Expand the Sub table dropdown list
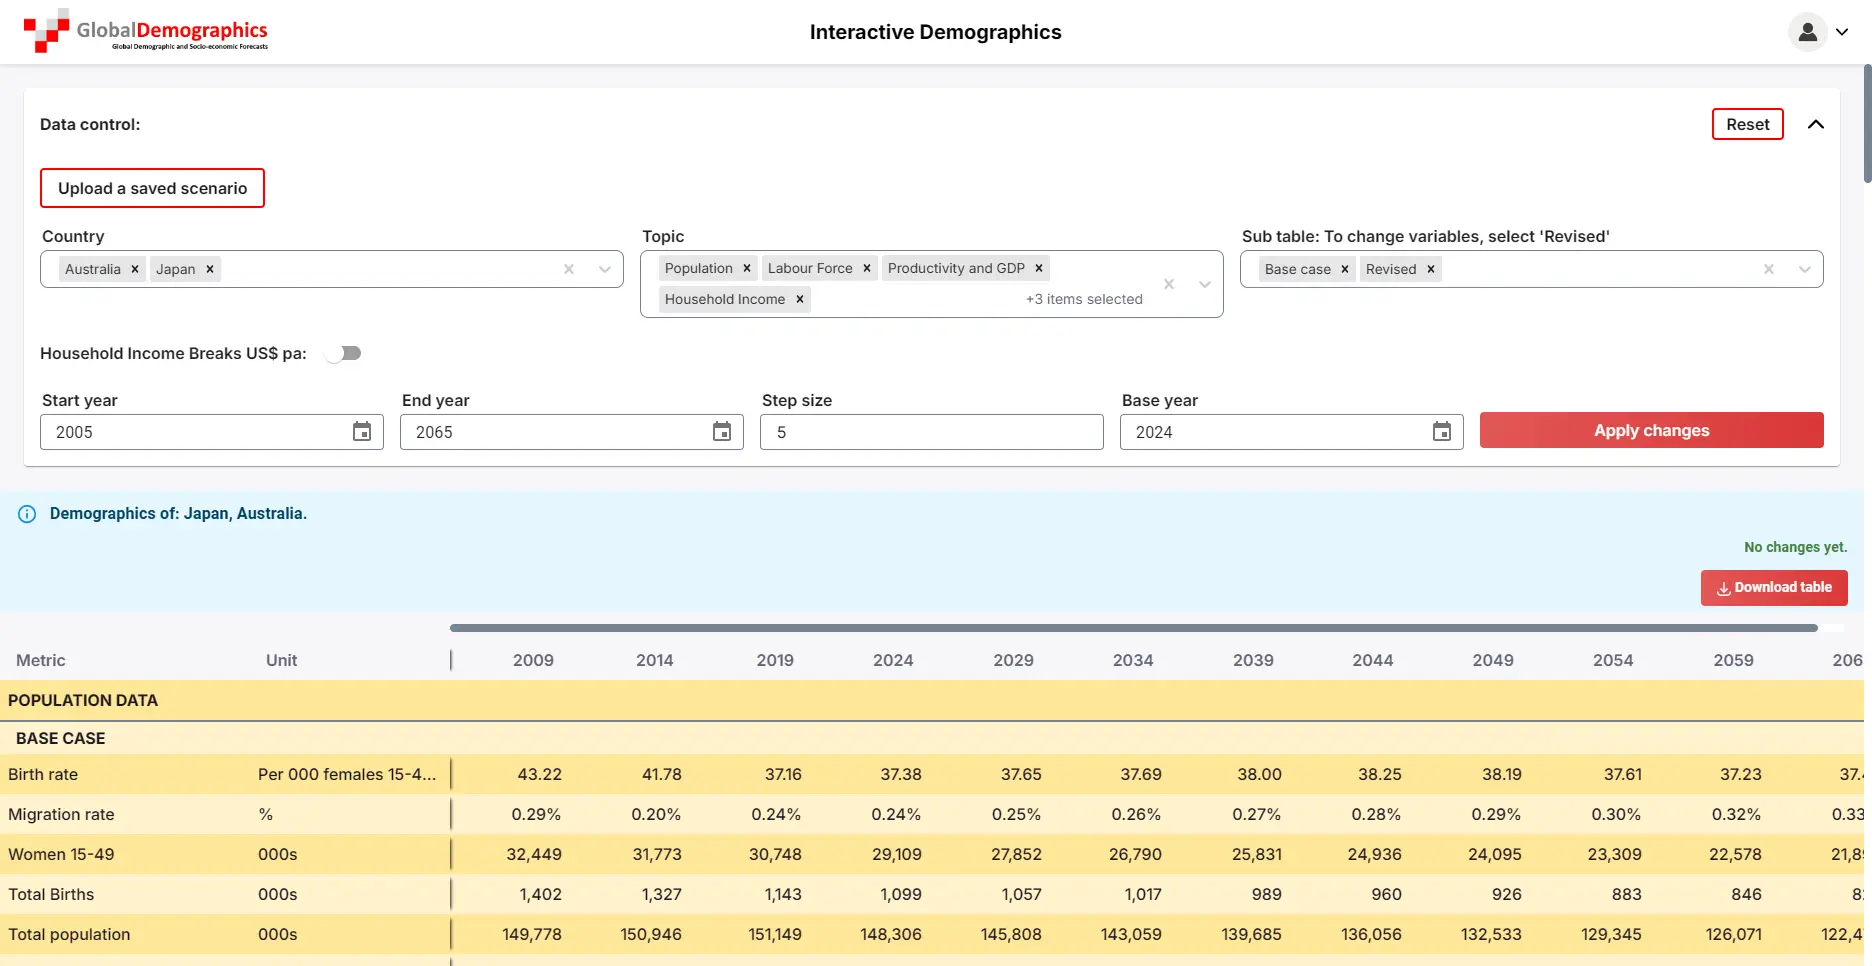 pos(1805,269)
